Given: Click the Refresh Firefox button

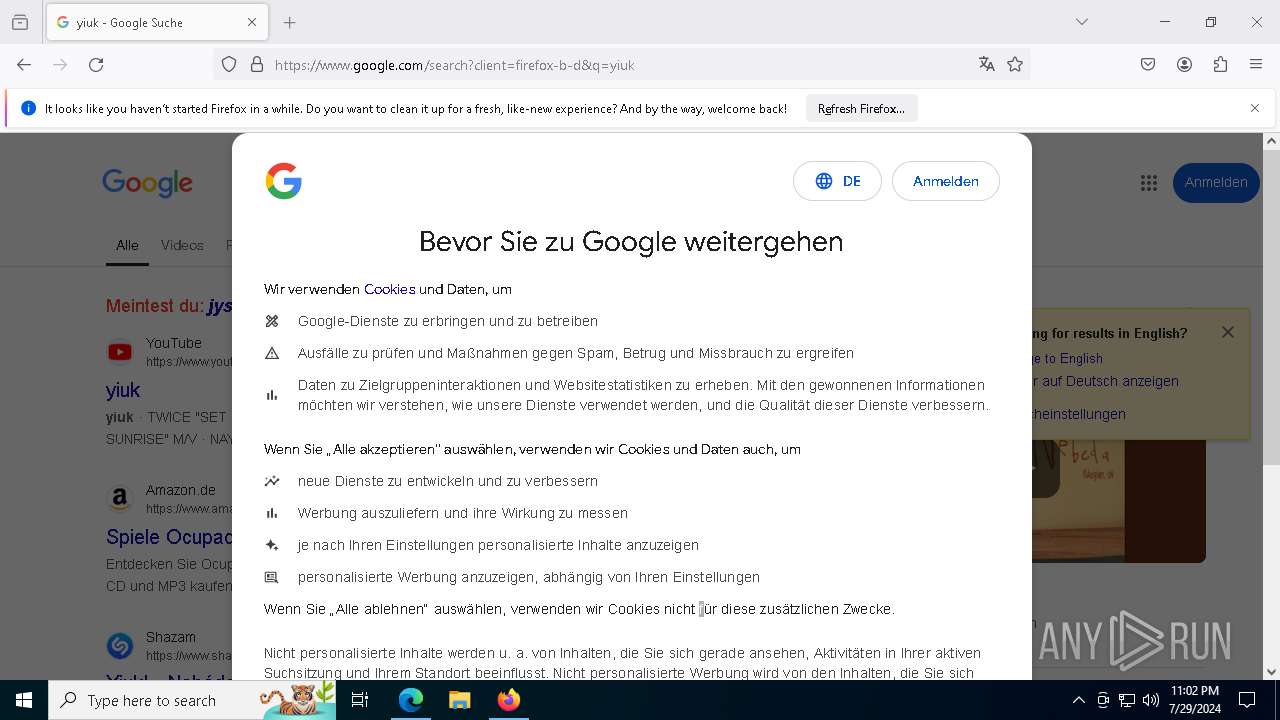Looking at the screenshot, I should [x=861, y=109].
